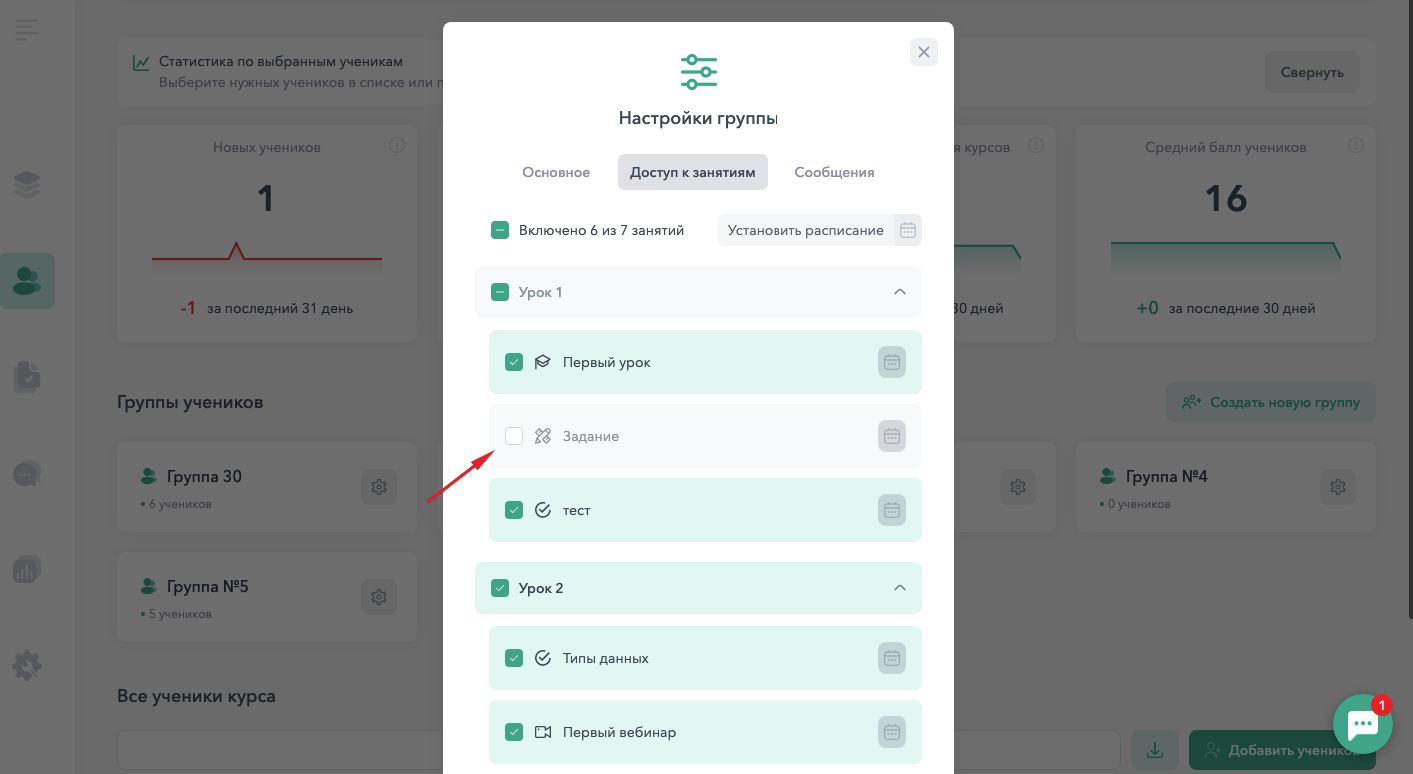
Task: Open settings gear for Группа 30
Action: pyautogui.click(x=379, y=487)
